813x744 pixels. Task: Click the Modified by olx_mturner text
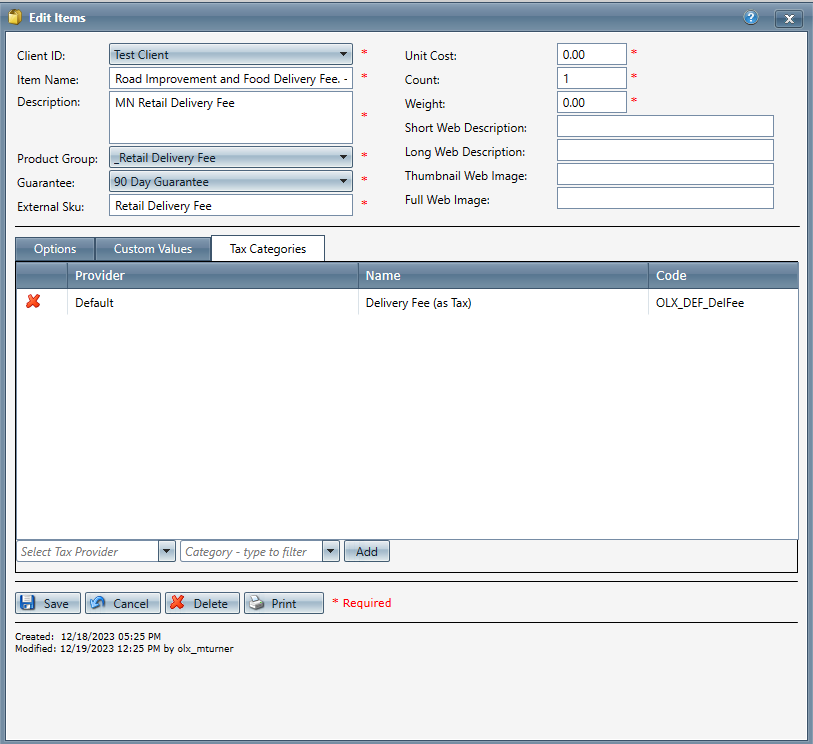click(124, 649)
